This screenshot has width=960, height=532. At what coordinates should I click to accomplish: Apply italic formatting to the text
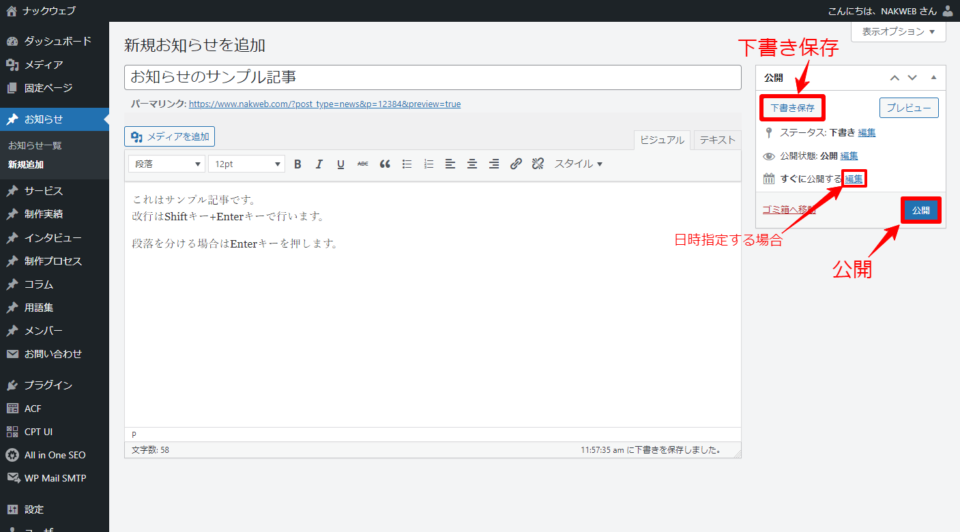pos(319,164)
